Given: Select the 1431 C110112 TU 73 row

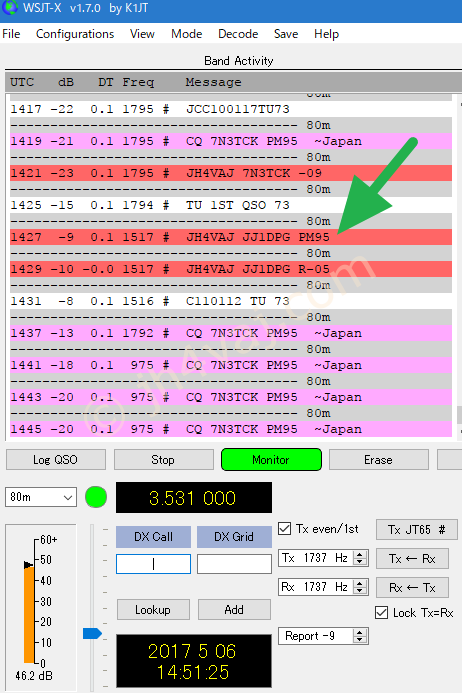Looking at the screenshot, I should pyautogui.click(x=231, y=301).
